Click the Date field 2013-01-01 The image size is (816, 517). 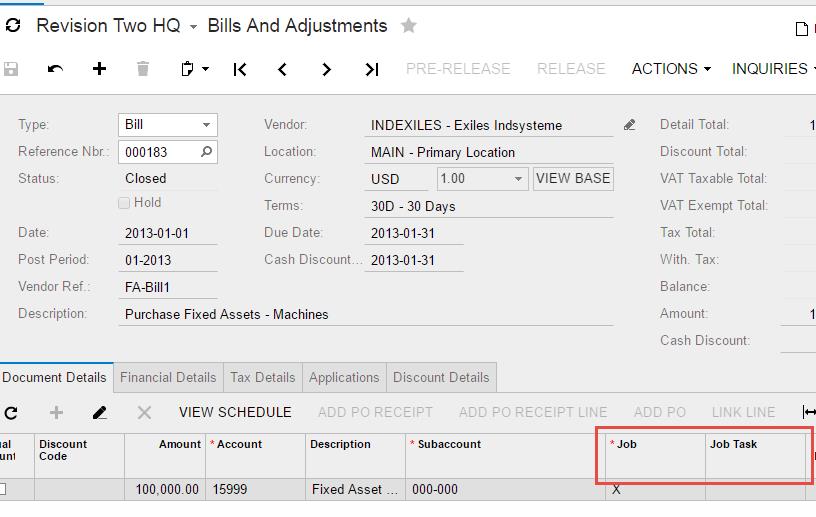[x=168, y=233]
